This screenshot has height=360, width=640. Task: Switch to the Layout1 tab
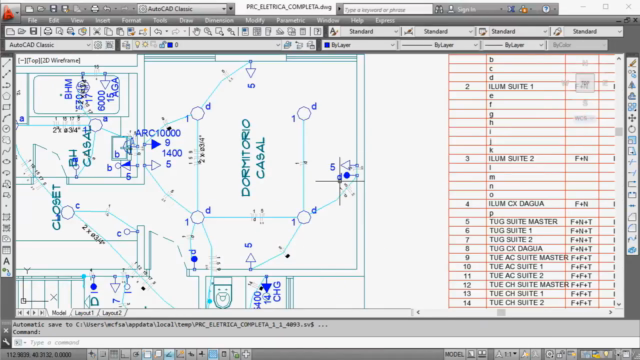(84, 313)
